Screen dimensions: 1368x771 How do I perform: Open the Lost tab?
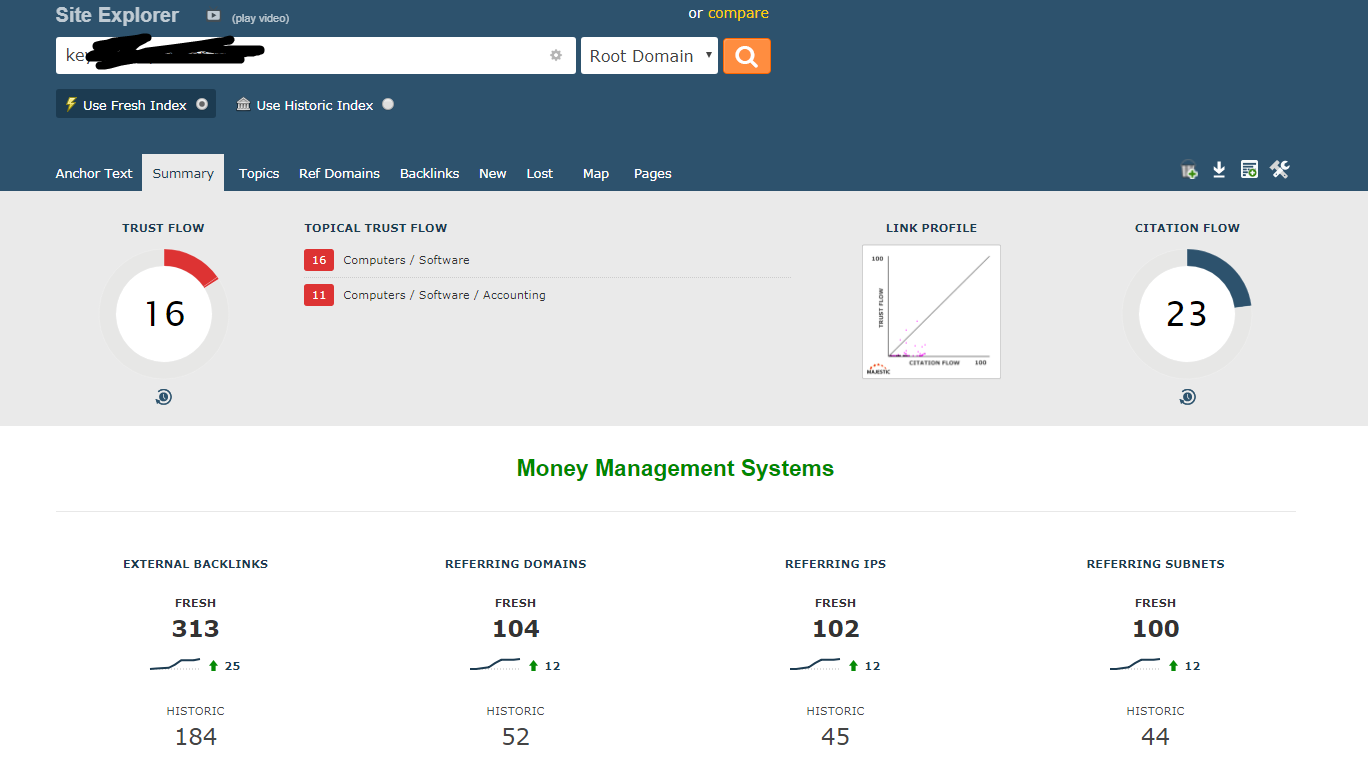540,173
